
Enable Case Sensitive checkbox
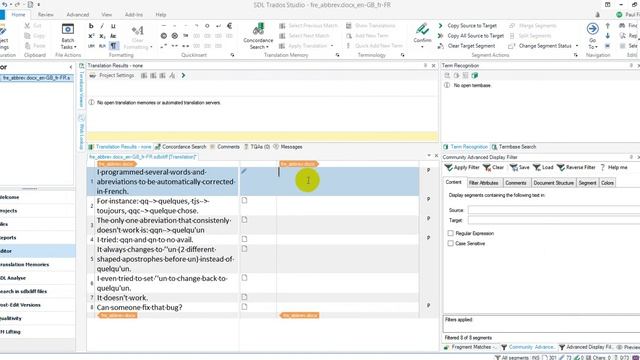(x=450, y=243)
